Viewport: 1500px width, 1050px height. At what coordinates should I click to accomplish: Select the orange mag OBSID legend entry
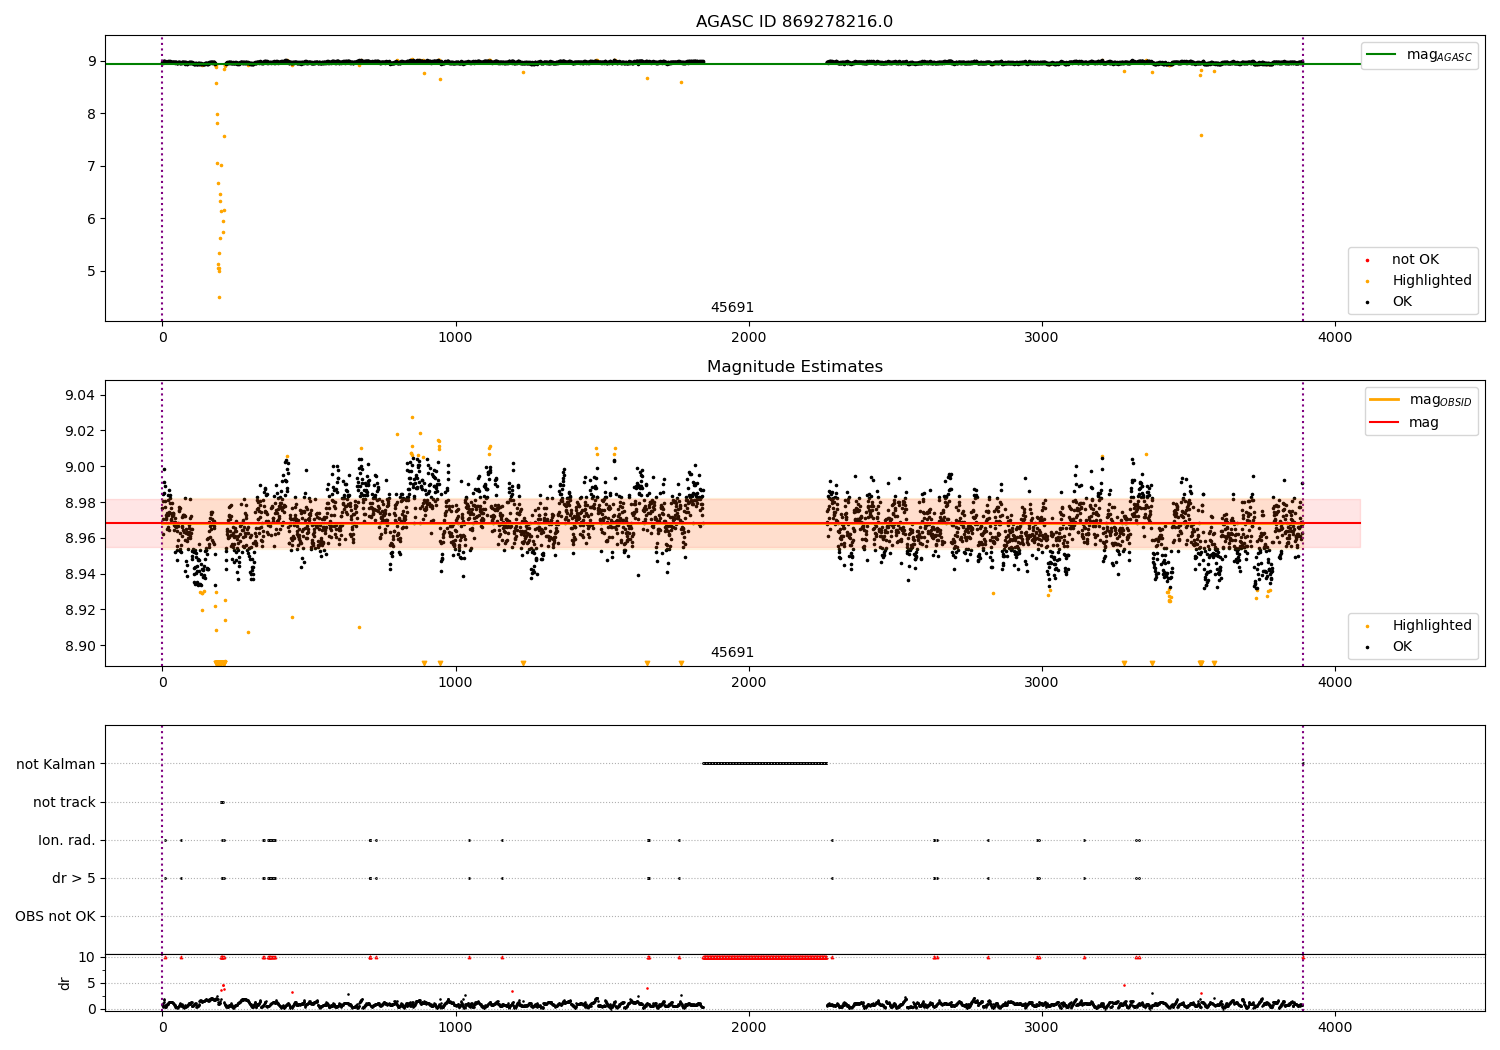pos(1420,400)
